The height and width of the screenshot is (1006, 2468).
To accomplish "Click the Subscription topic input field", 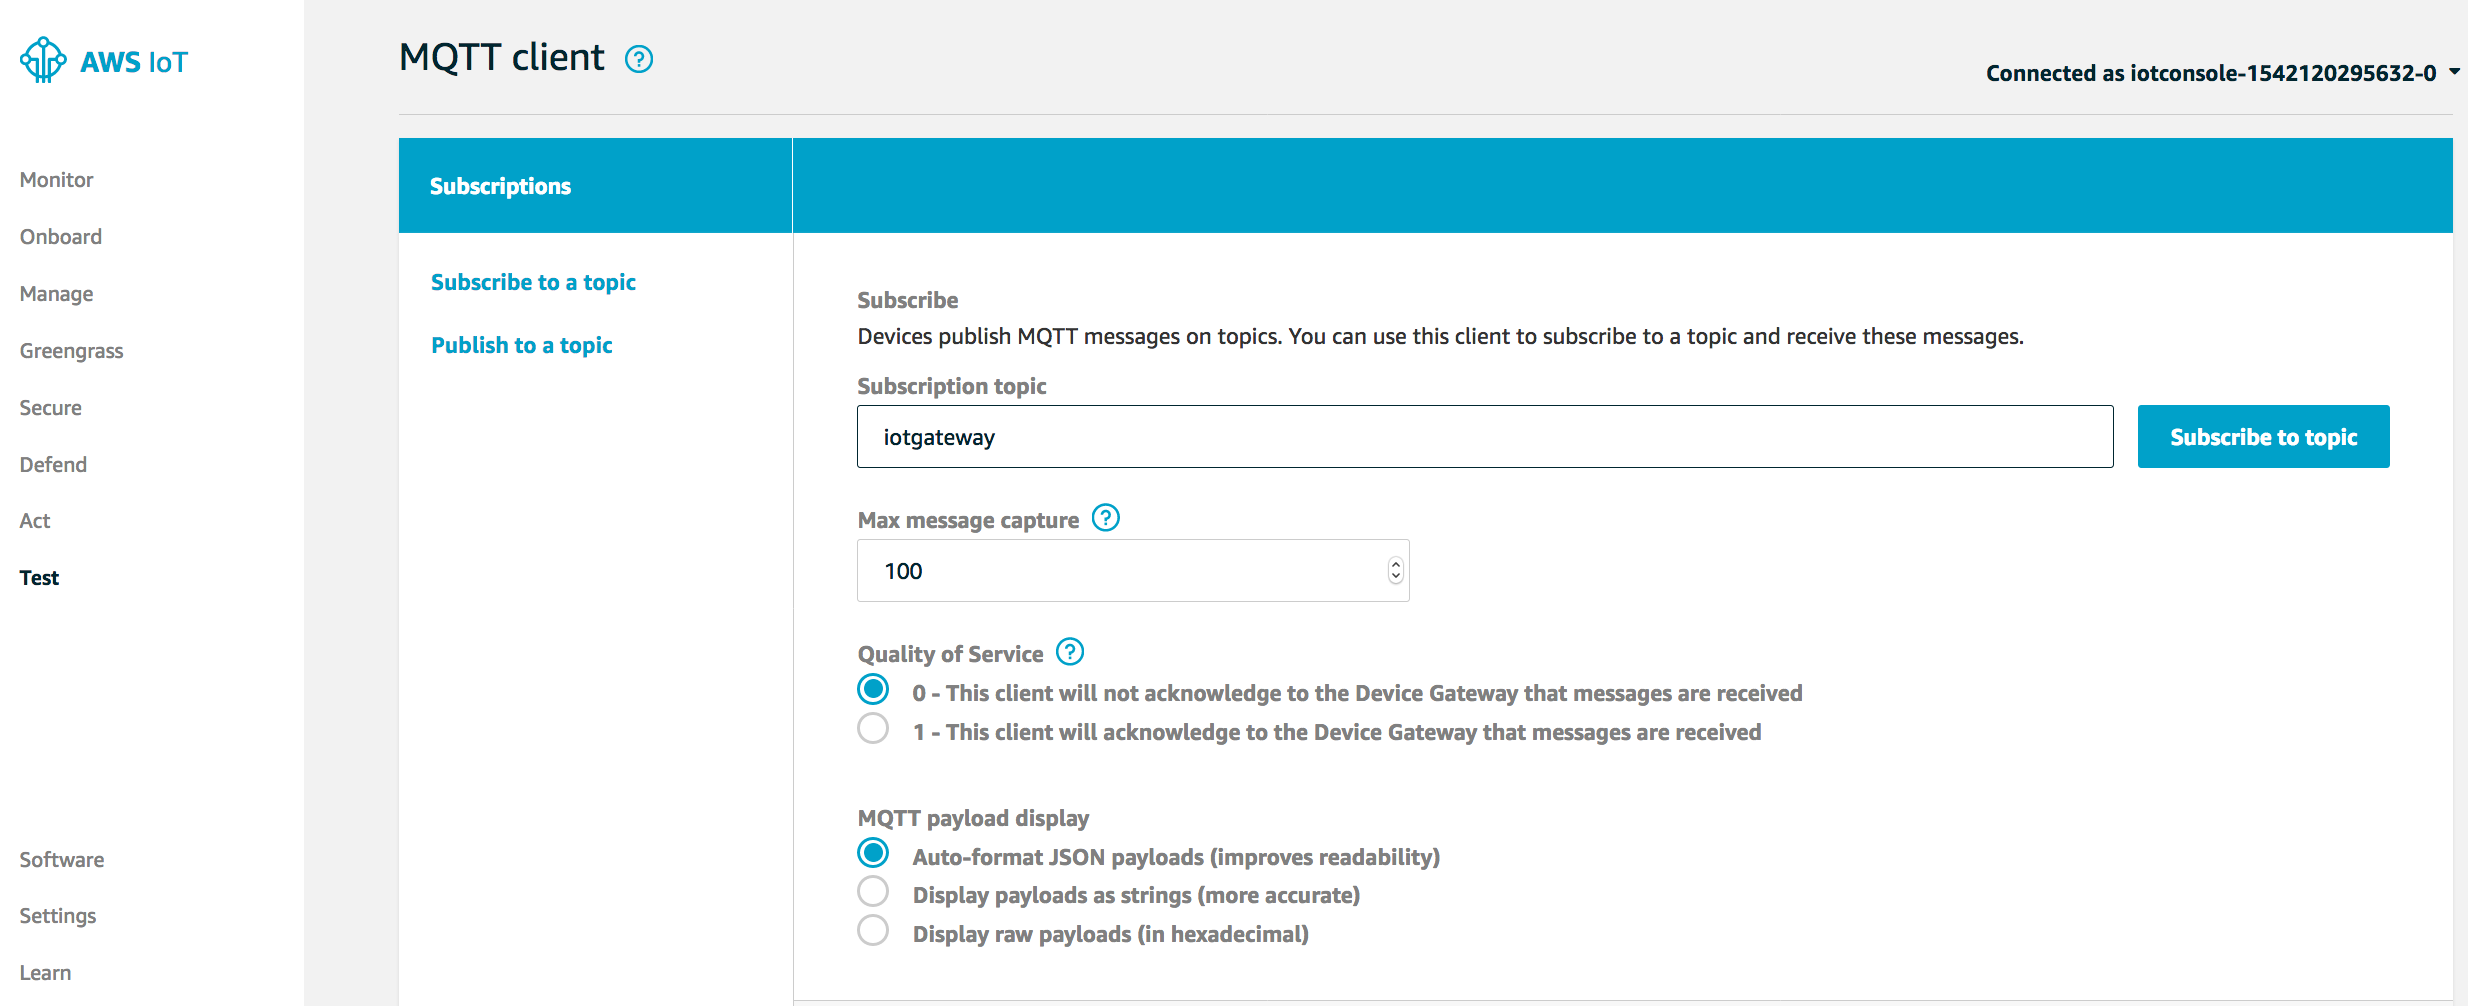I will click(1485, 437).
